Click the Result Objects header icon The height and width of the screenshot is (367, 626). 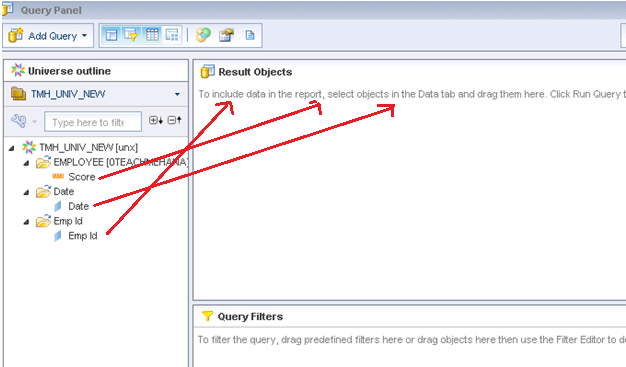208,71
